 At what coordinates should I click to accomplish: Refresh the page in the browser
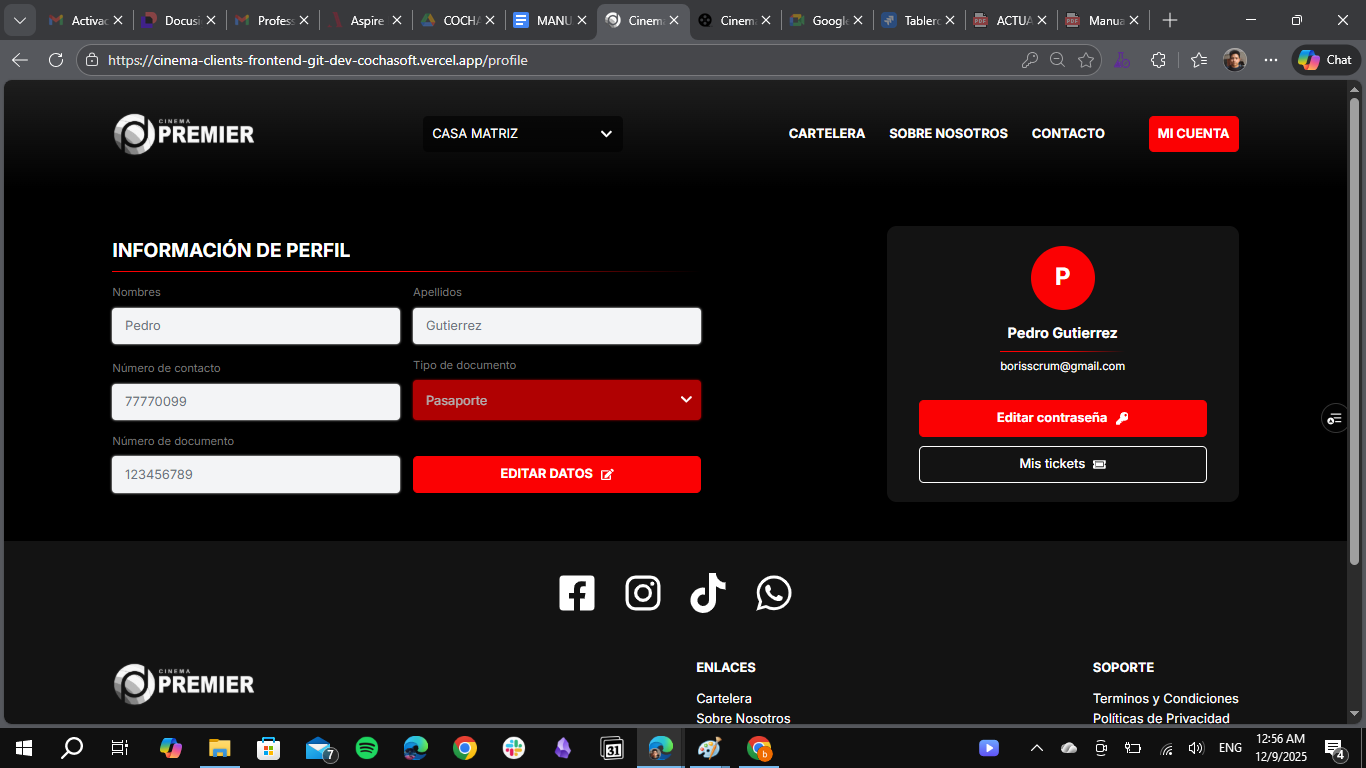pos(56,60)
